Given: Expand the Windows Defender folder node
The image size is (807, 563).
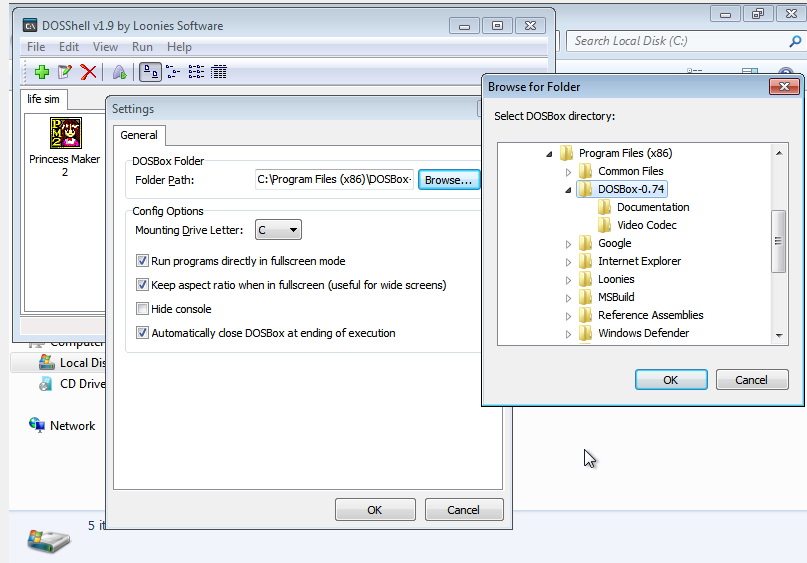Looking at the screenshot, I should [568, 334].
